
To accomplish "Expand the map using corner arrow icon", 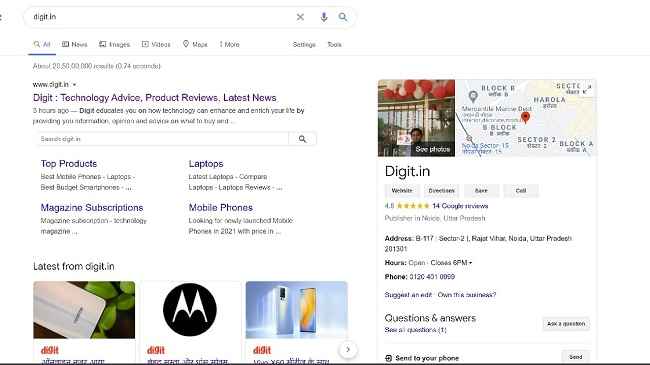I will (x=588, y=87).
